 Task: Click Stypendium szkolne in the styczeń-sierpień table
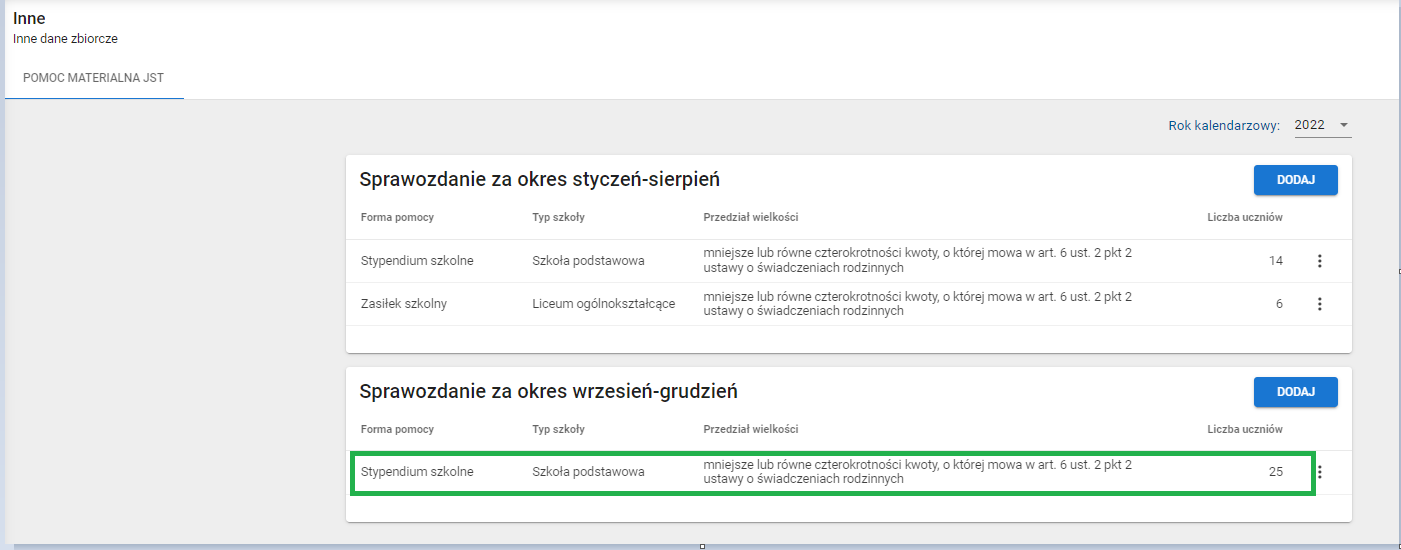pos(417,261)
